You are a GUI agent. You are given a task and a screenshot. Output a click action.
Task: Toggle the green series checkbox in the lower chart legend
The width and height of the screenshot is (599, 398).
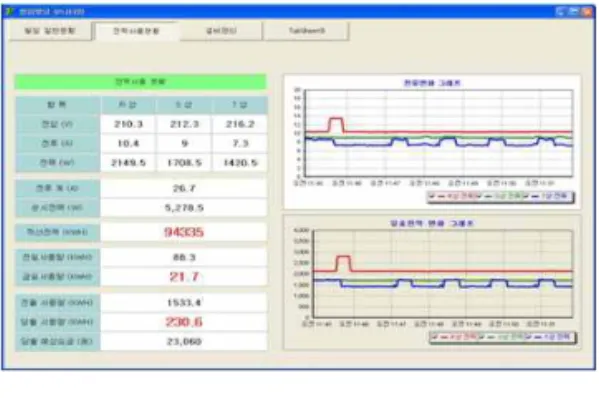point(481,337)
